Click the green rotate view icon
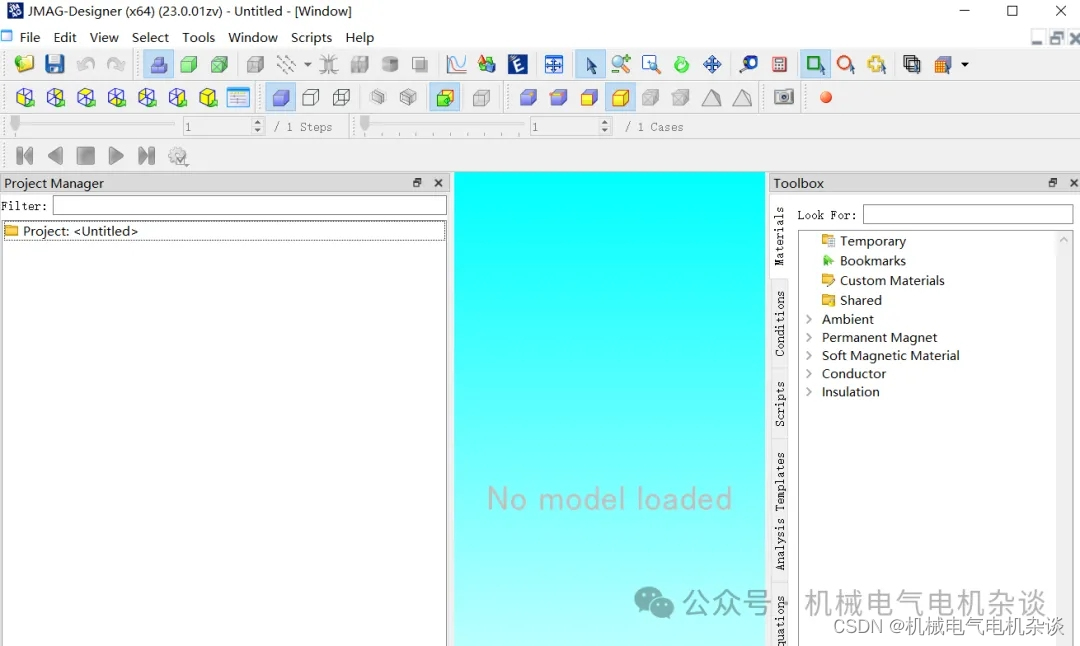Image resolution: width=1080 pixels, height=646 pixels. pyautogui.click(x=681, y=65)
